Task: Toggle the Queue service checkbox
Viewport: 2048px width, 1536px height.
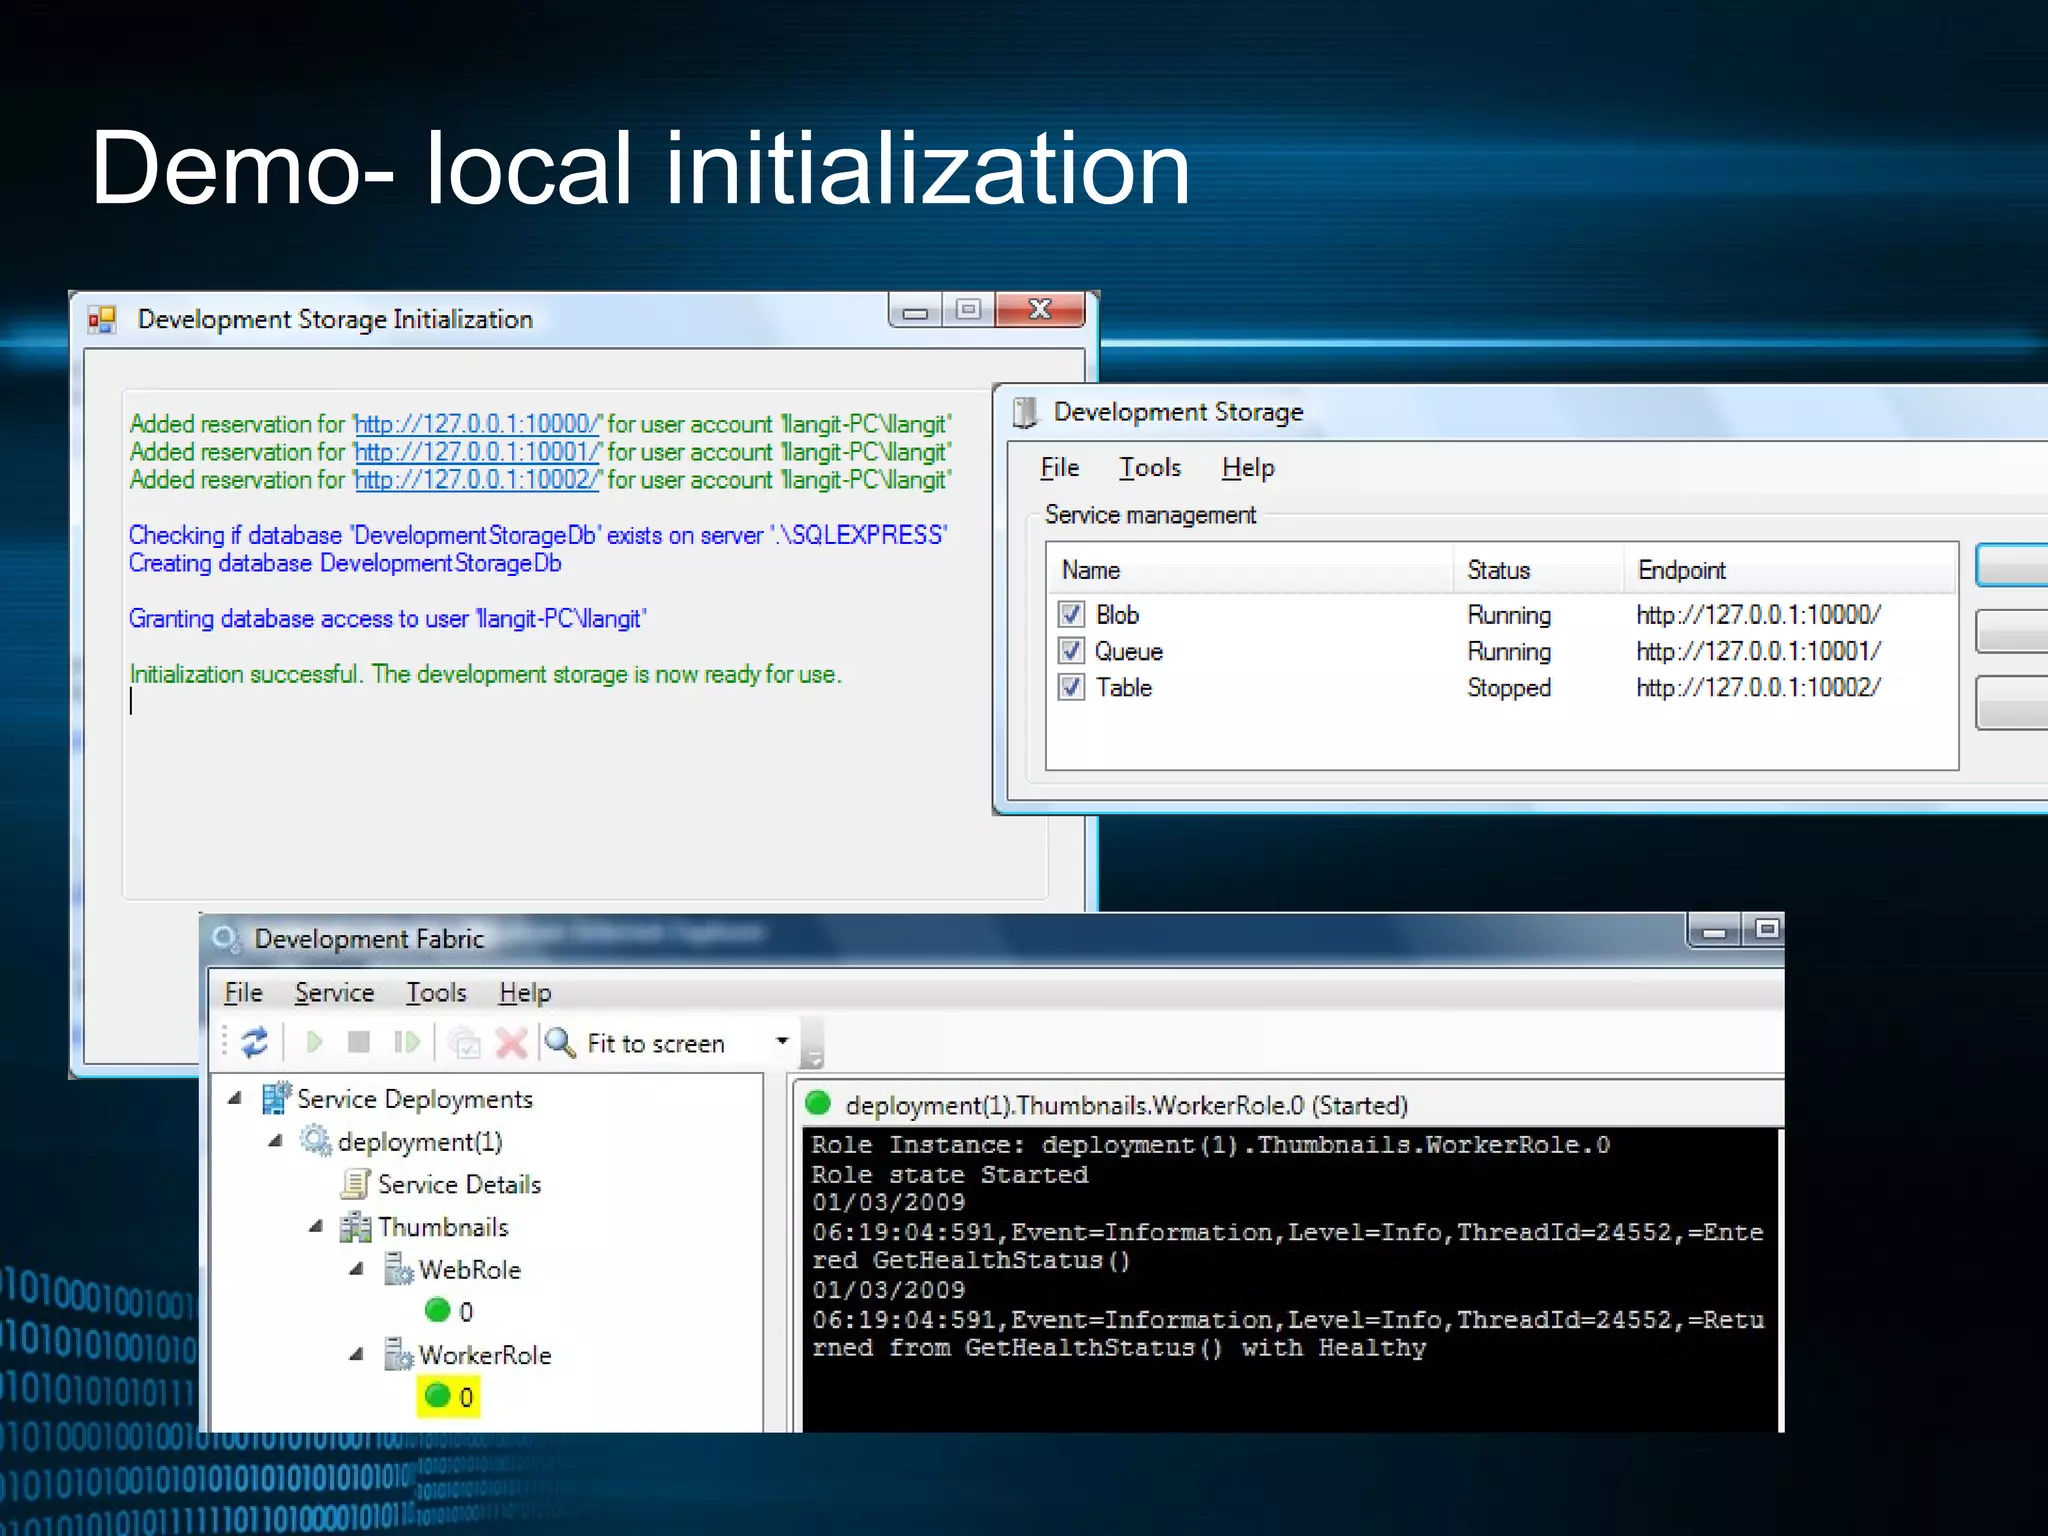Action: (1071, 651)
